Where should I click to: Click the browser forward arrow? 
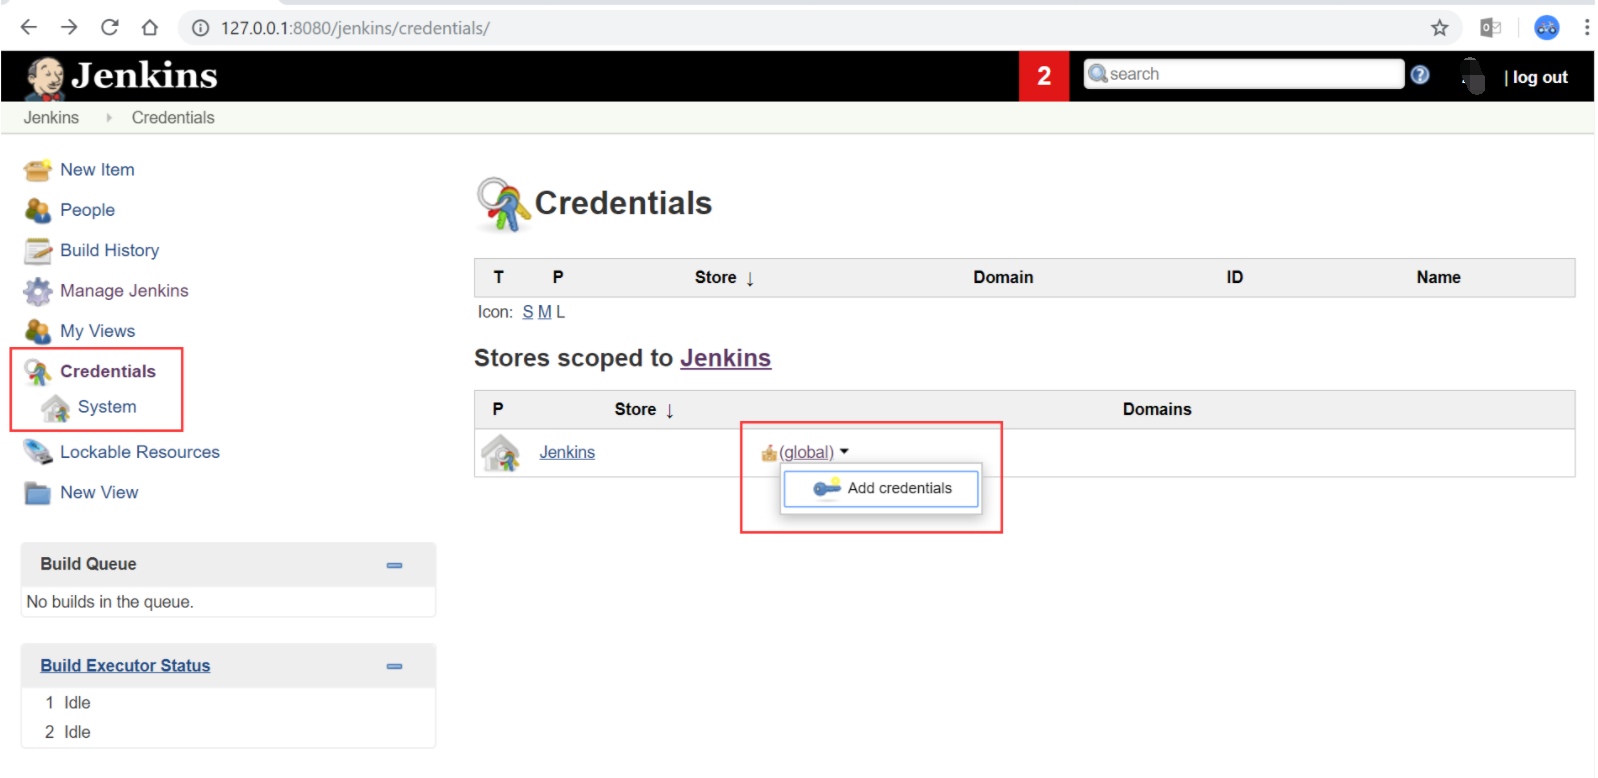[x=69, y=27]
